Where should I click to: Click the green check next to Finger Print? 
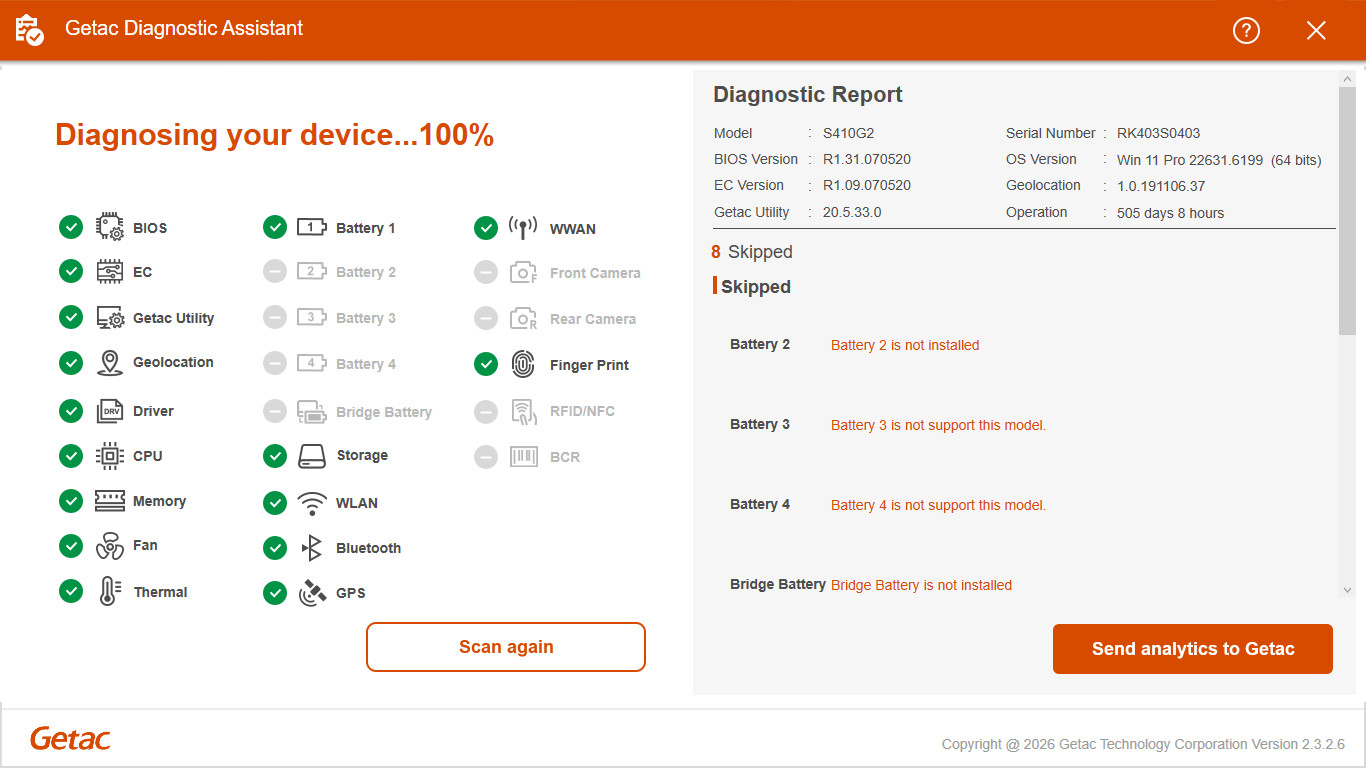coord(486,364)
